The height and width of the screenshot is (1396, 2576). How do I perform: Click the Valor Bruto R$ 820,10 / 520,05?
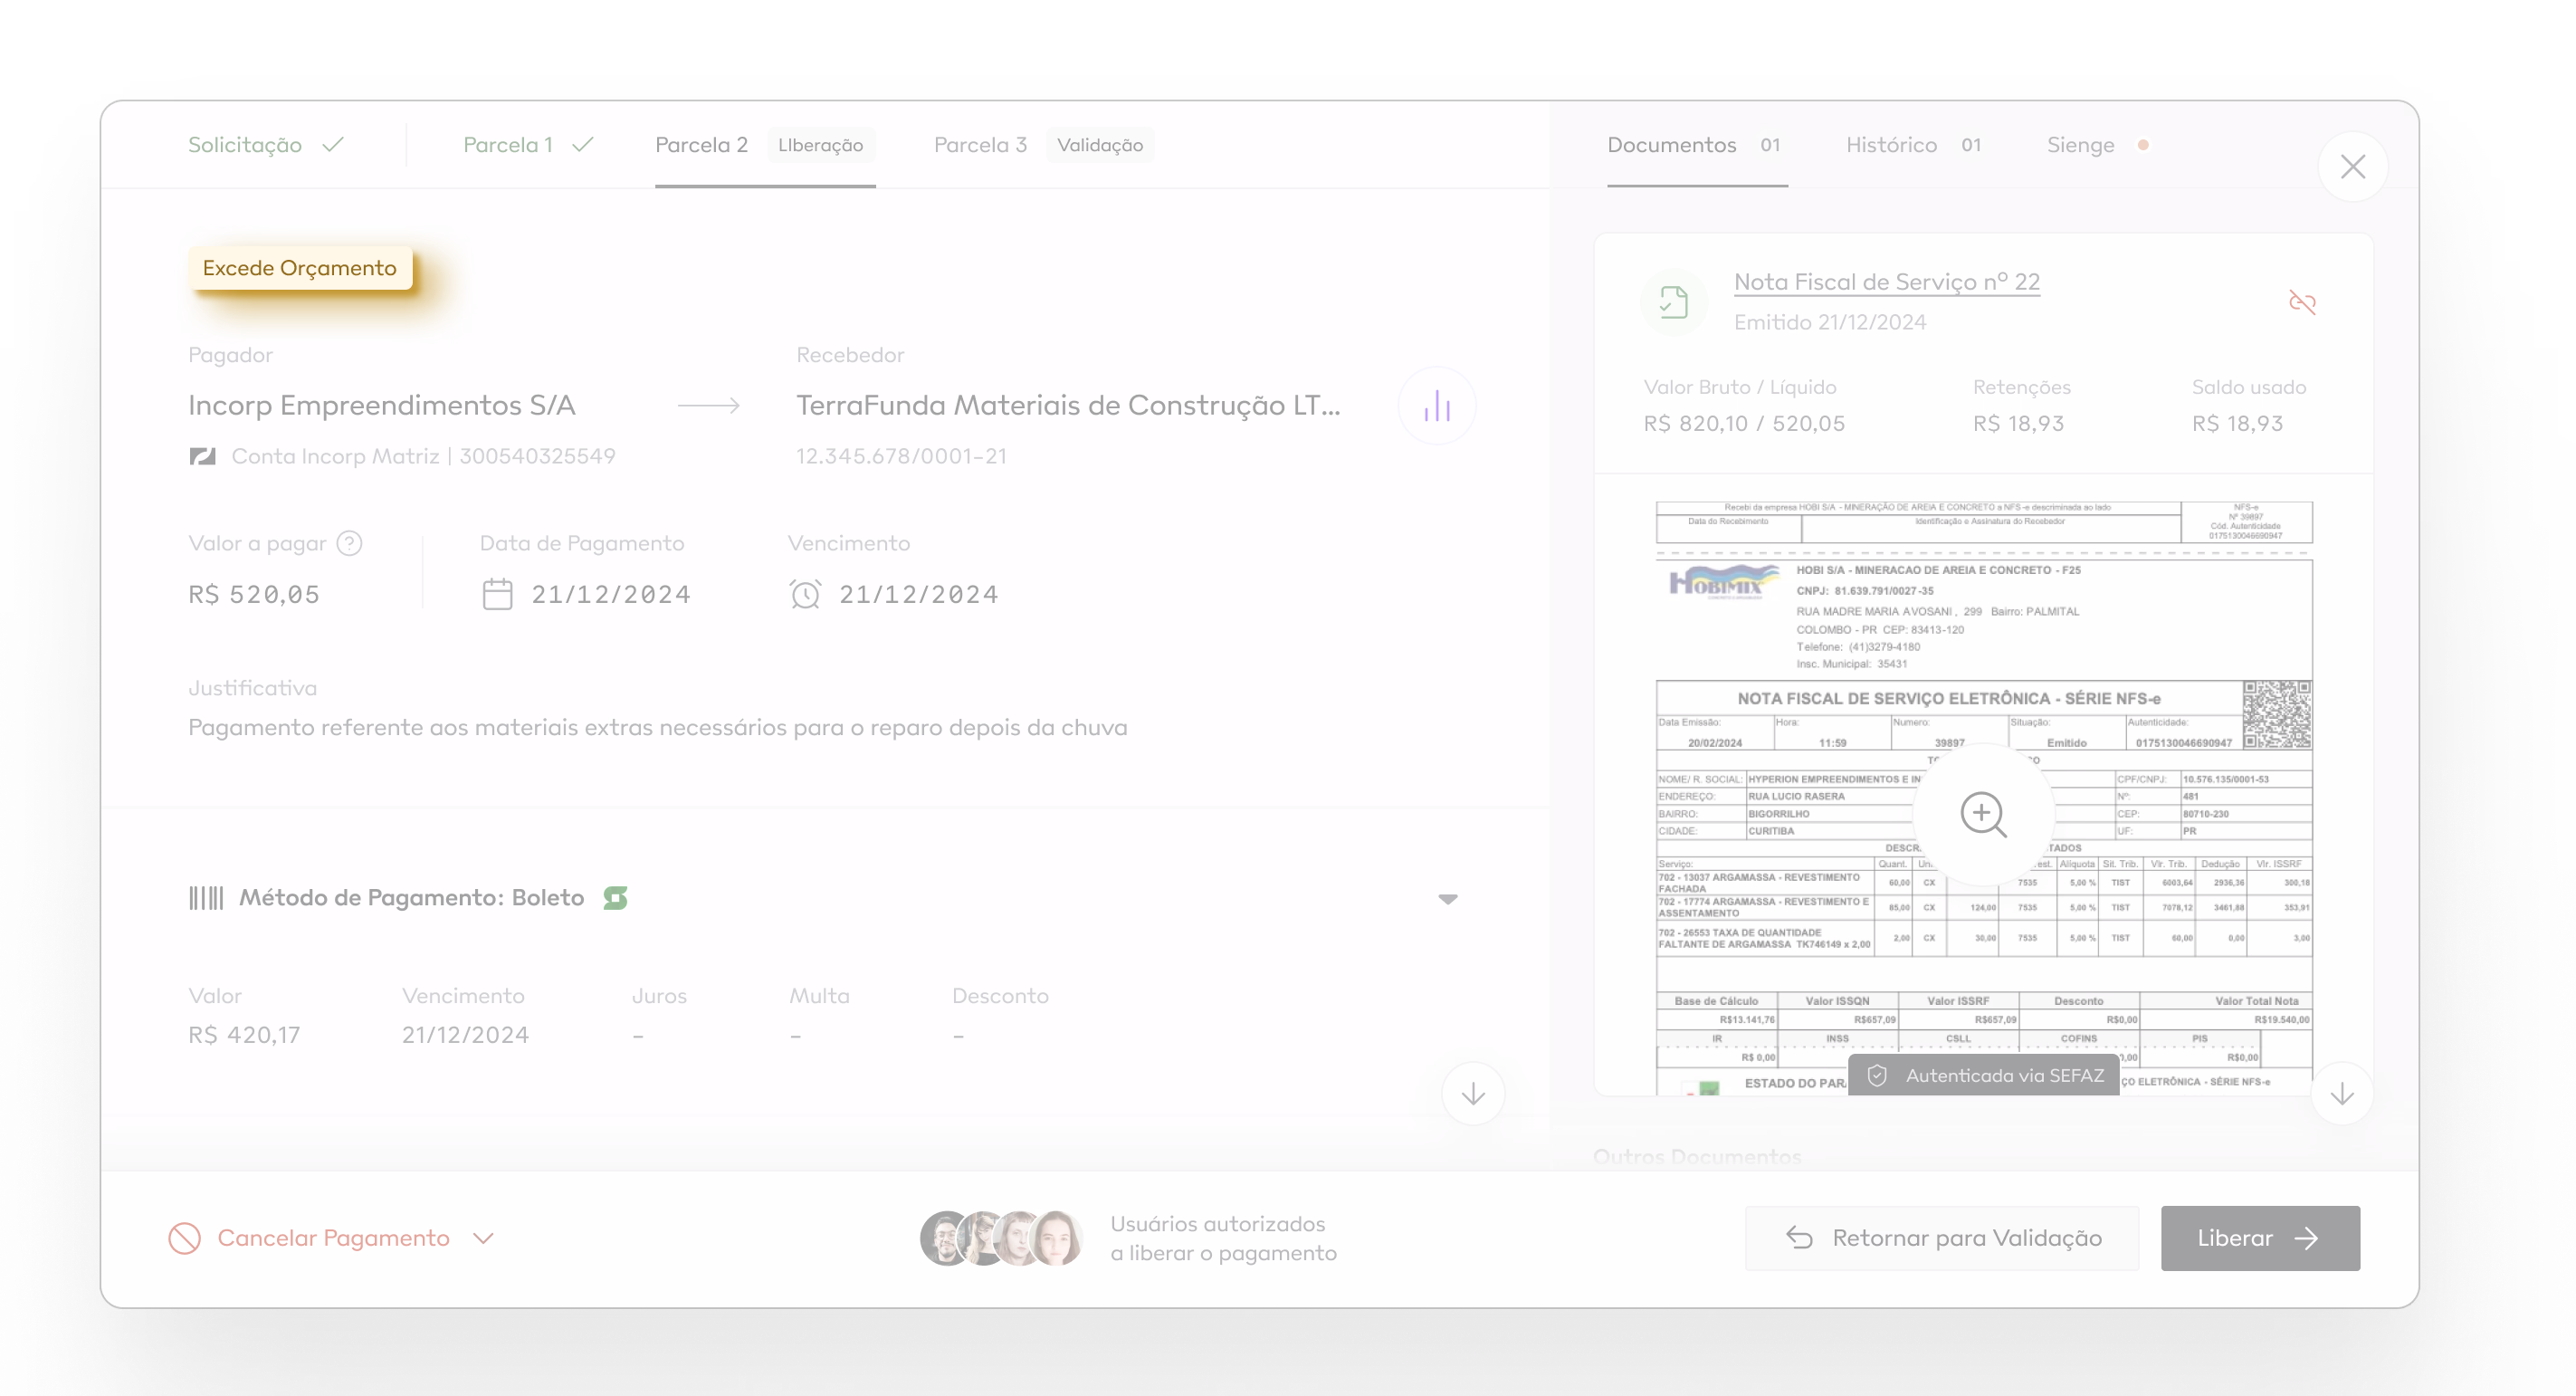coord(1744,423)
